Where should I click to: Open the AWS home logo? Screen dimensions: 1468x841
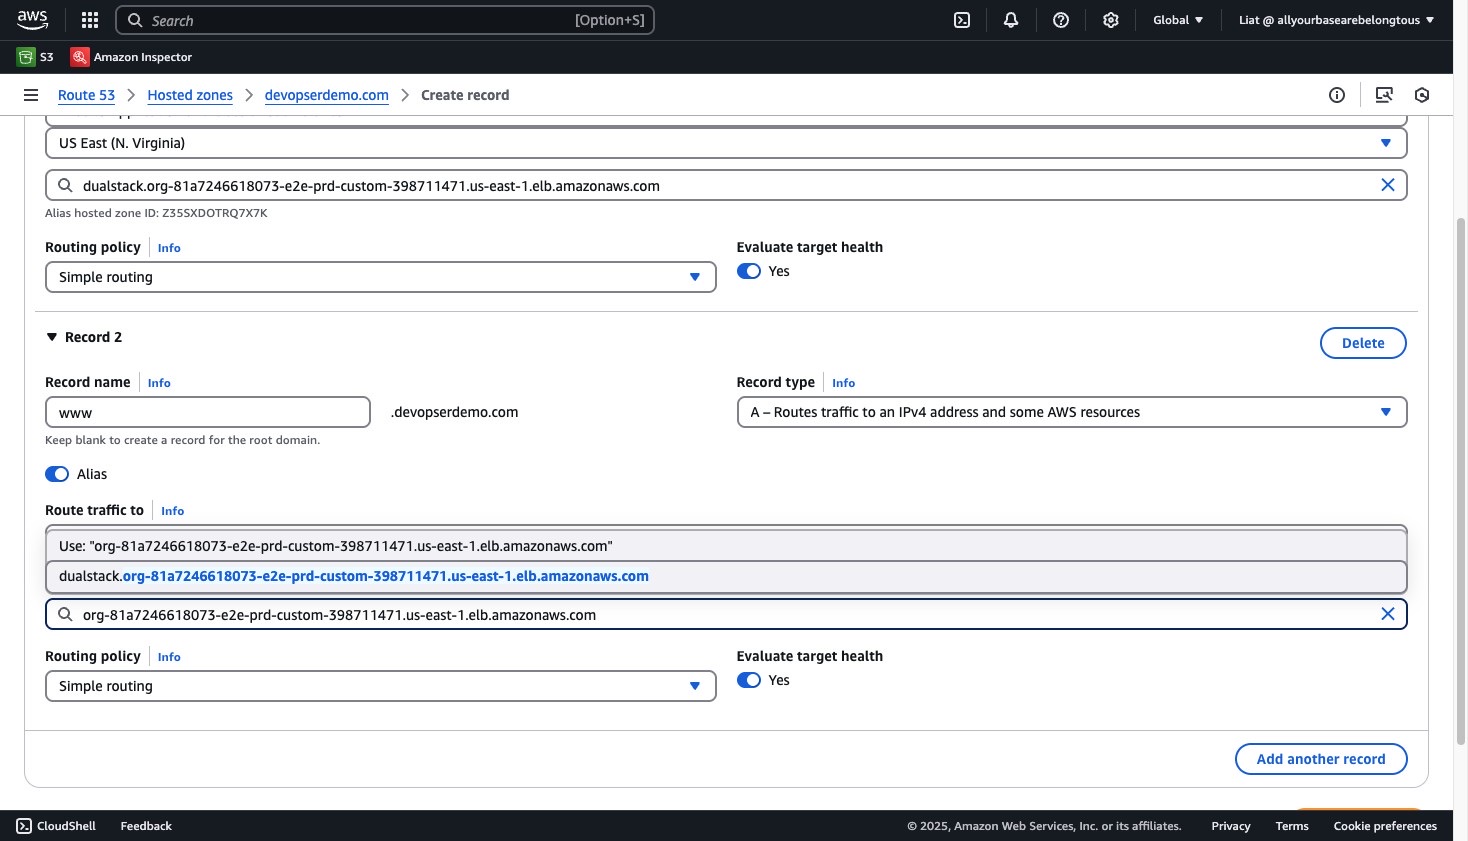[32, 20]
